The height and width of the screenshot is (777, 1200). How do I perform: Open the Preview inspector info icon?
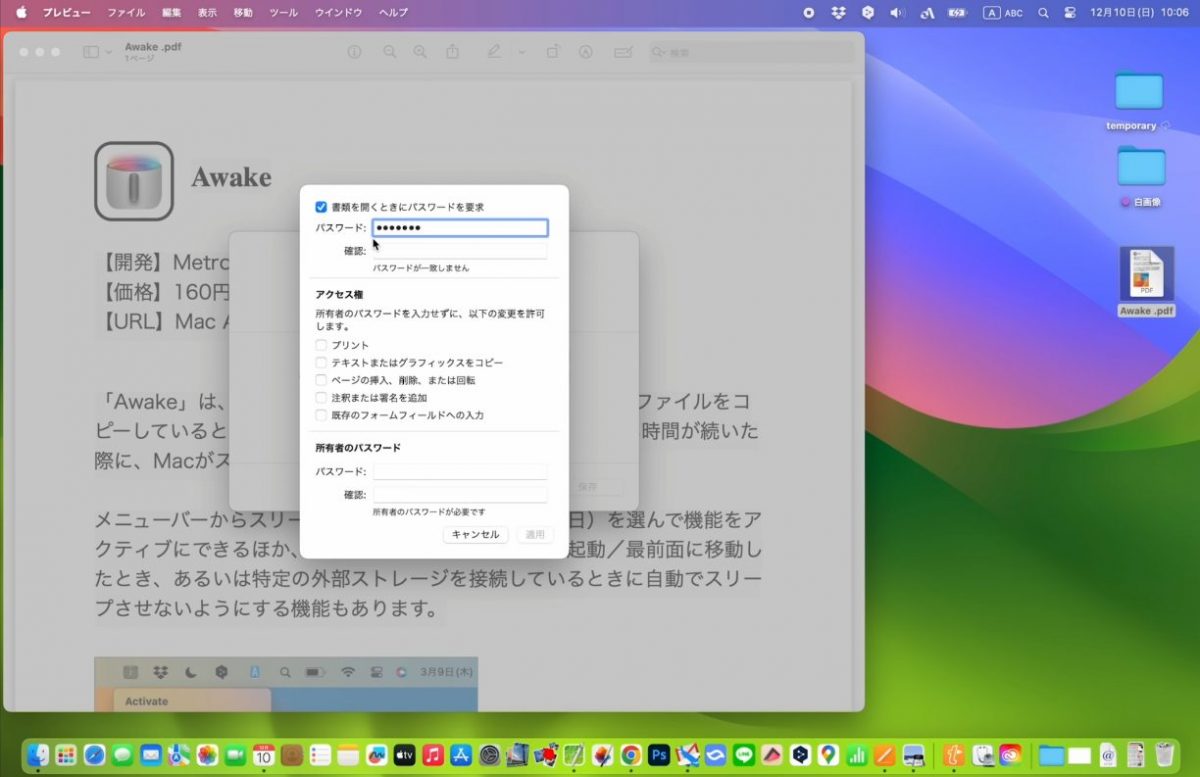354,52
